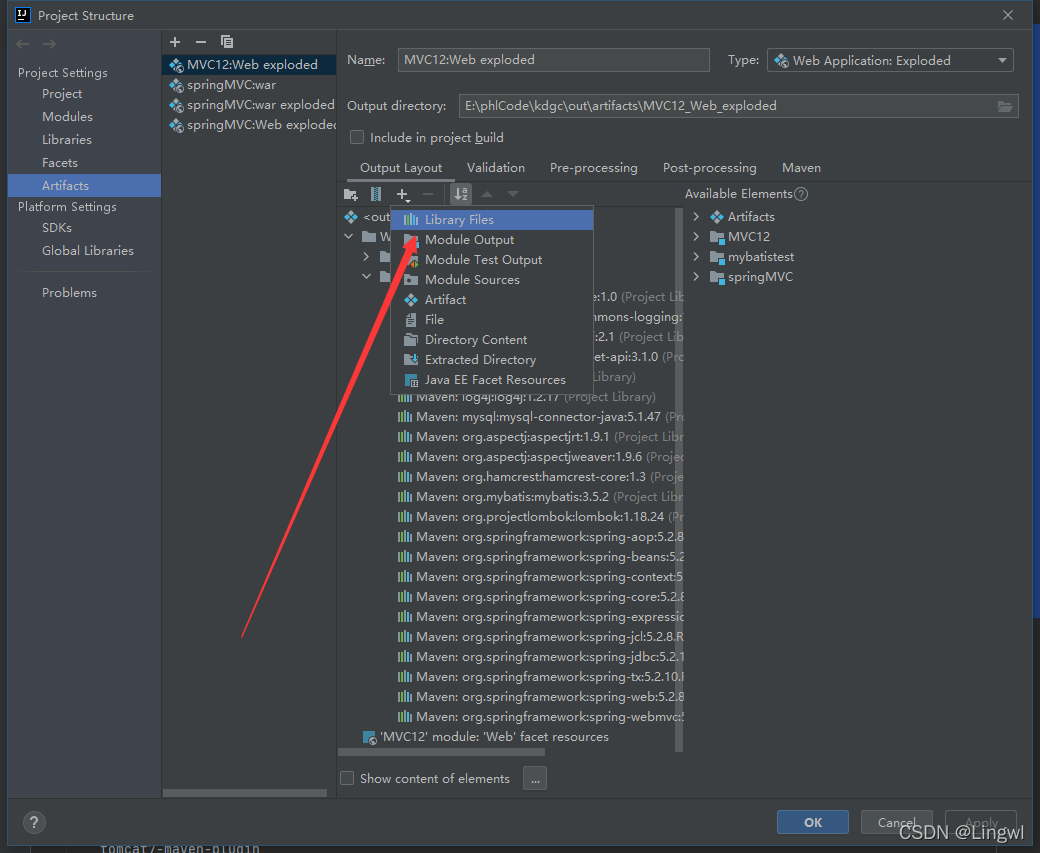Viewport: 1040px width, 853px height.
Task: Collapse the lib folder in output tree
Action: pyautogui.click(x=366, y=276)
